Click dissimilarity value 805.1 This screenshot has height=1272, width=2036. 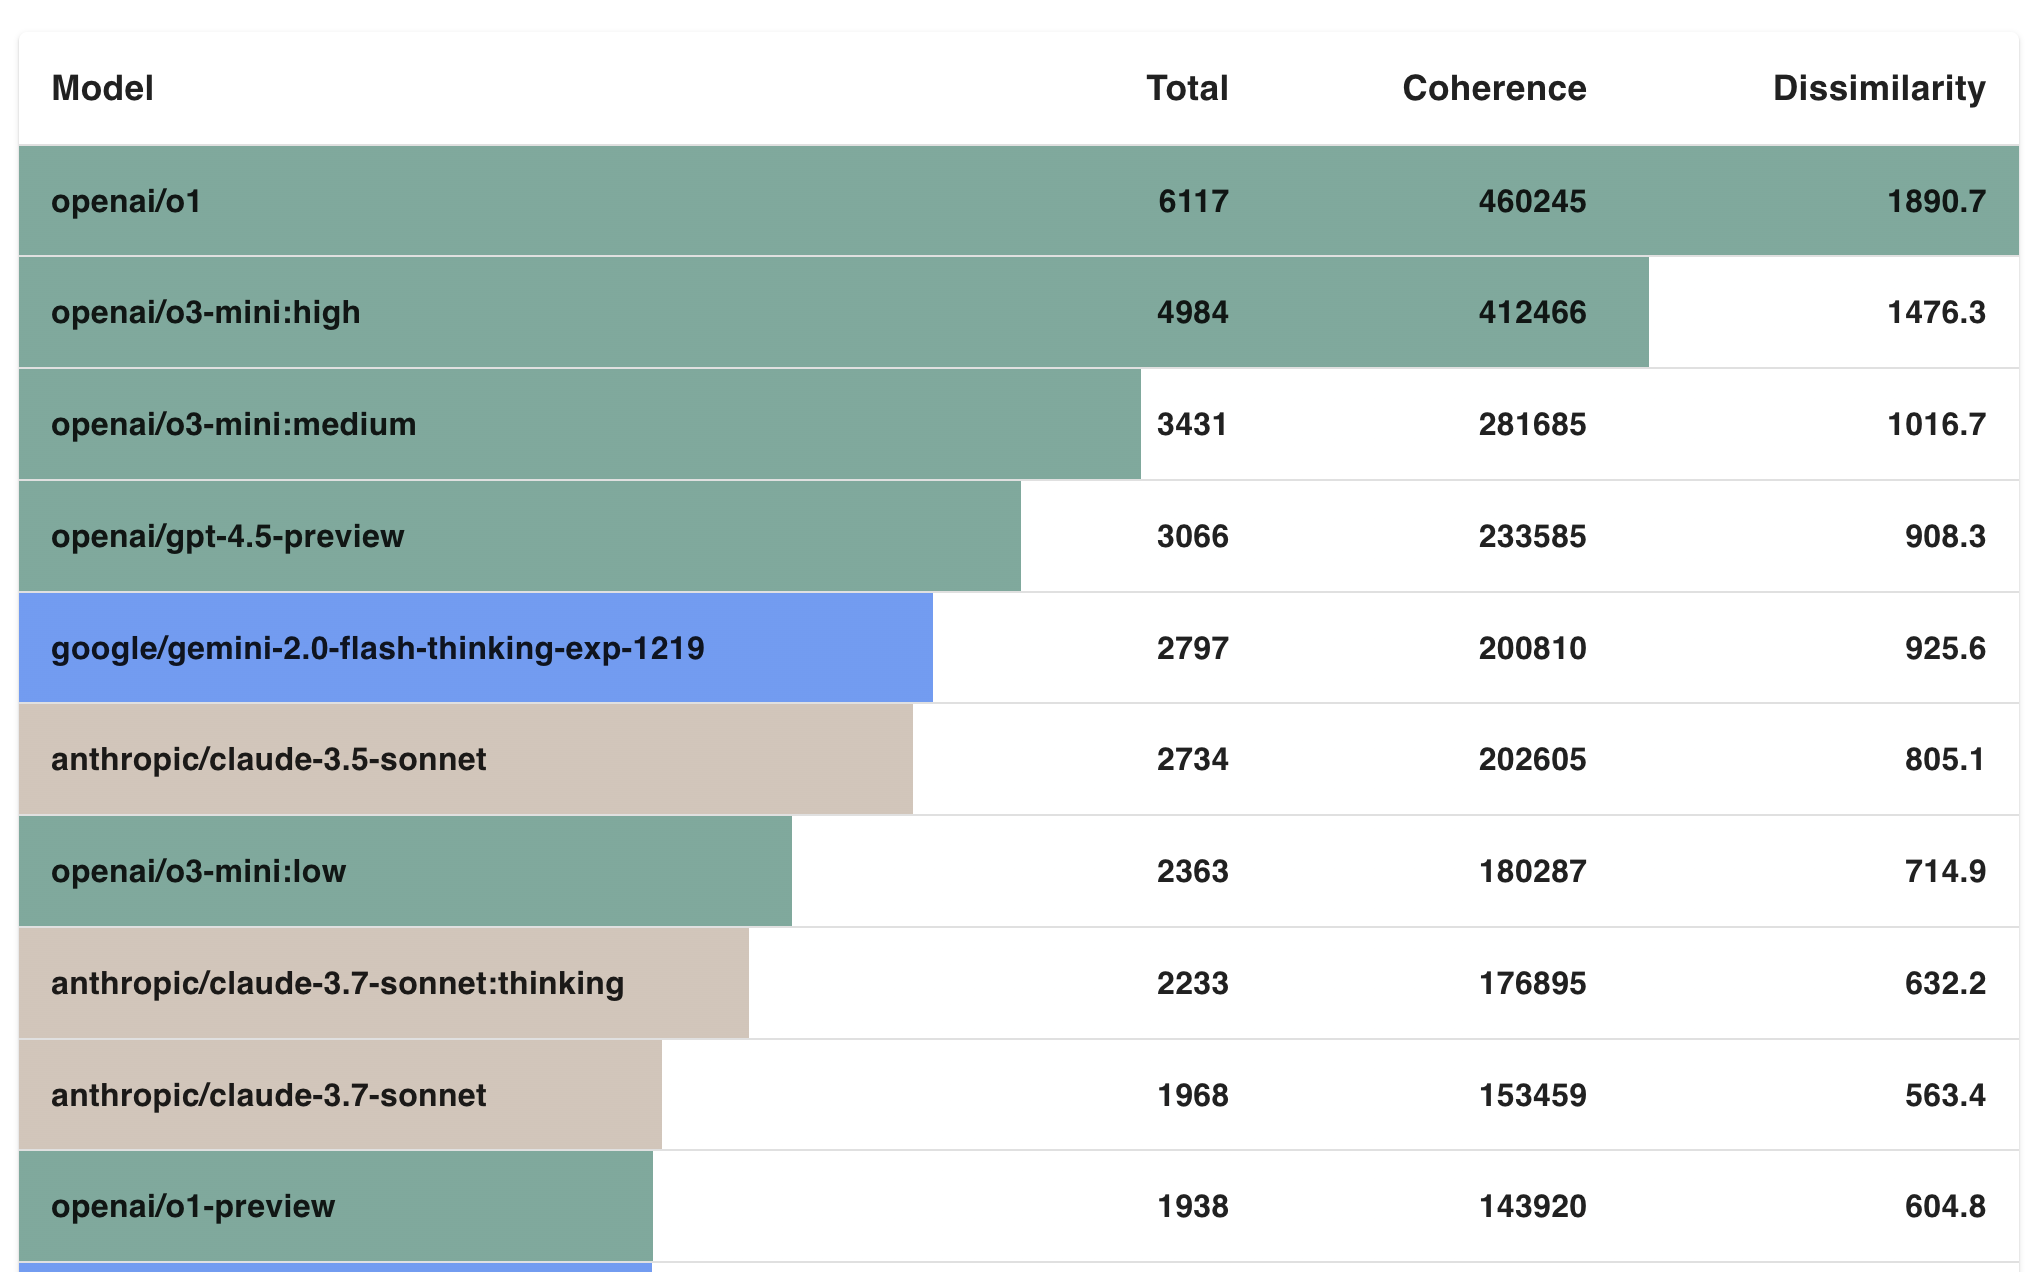(1945, 759)
